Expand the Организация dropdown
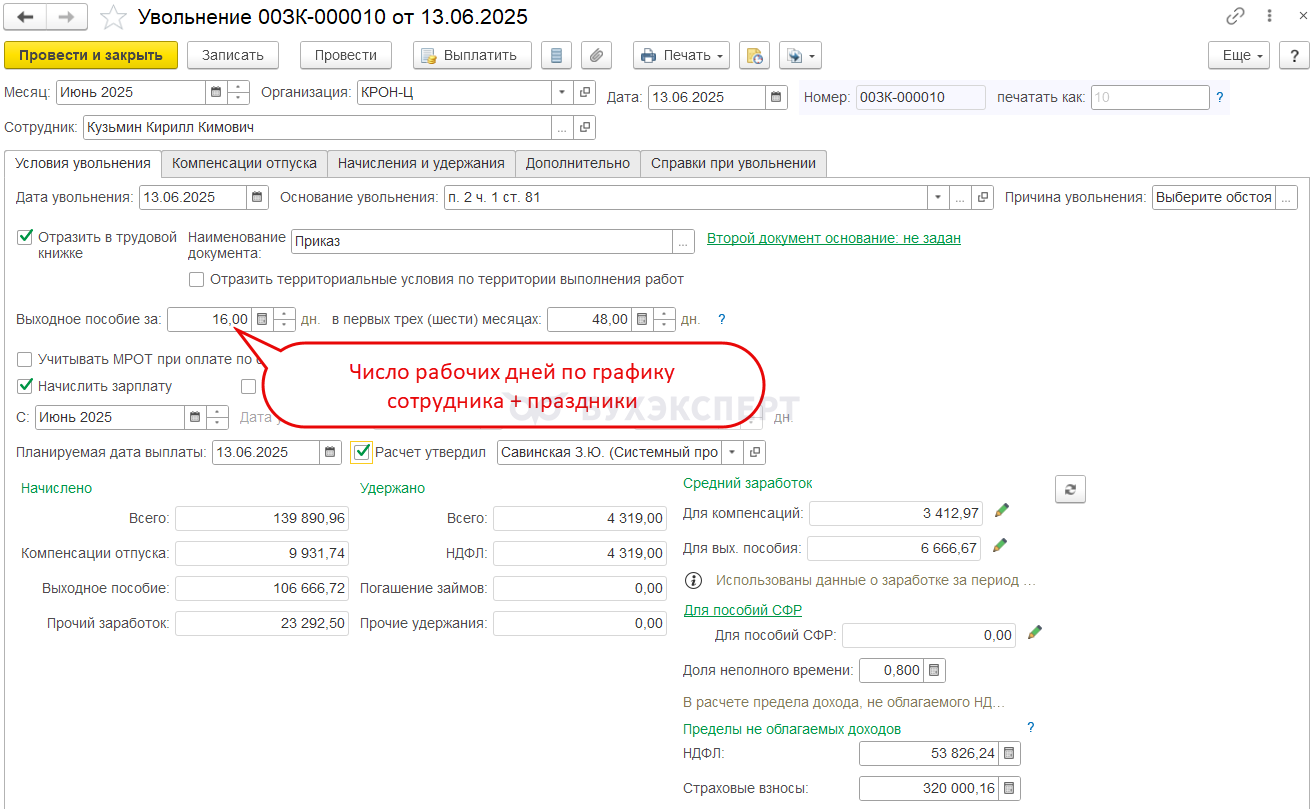Viewport: 1313px width, 809px height. coord(562,92)
